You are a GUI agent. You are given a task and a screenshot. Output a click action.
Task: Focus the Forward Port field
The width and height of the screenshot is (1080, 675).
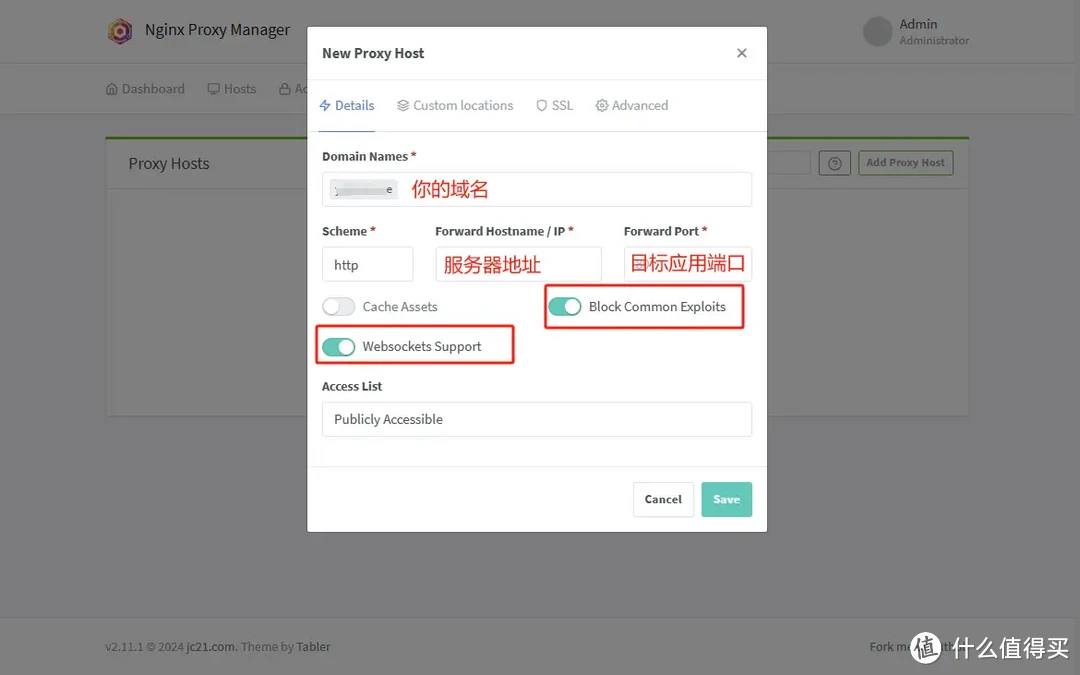687,264
